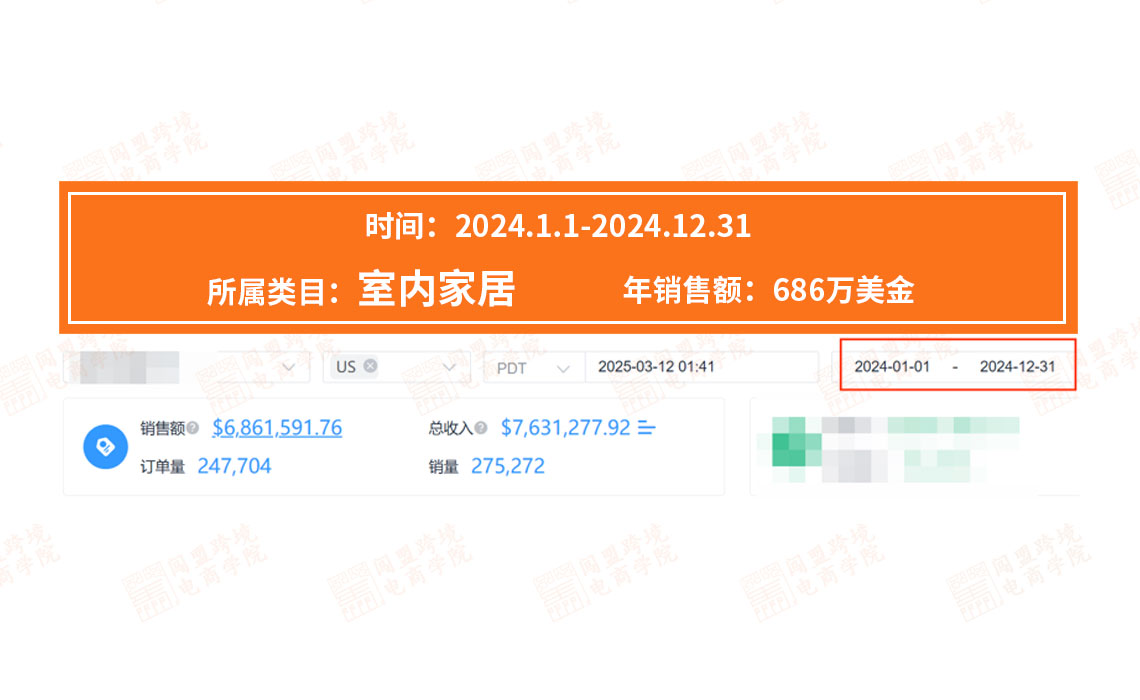This screenshot has height=700, width=1140.
Task: Open the US marketplace dropdown arrow
Action: coord(449,367)
